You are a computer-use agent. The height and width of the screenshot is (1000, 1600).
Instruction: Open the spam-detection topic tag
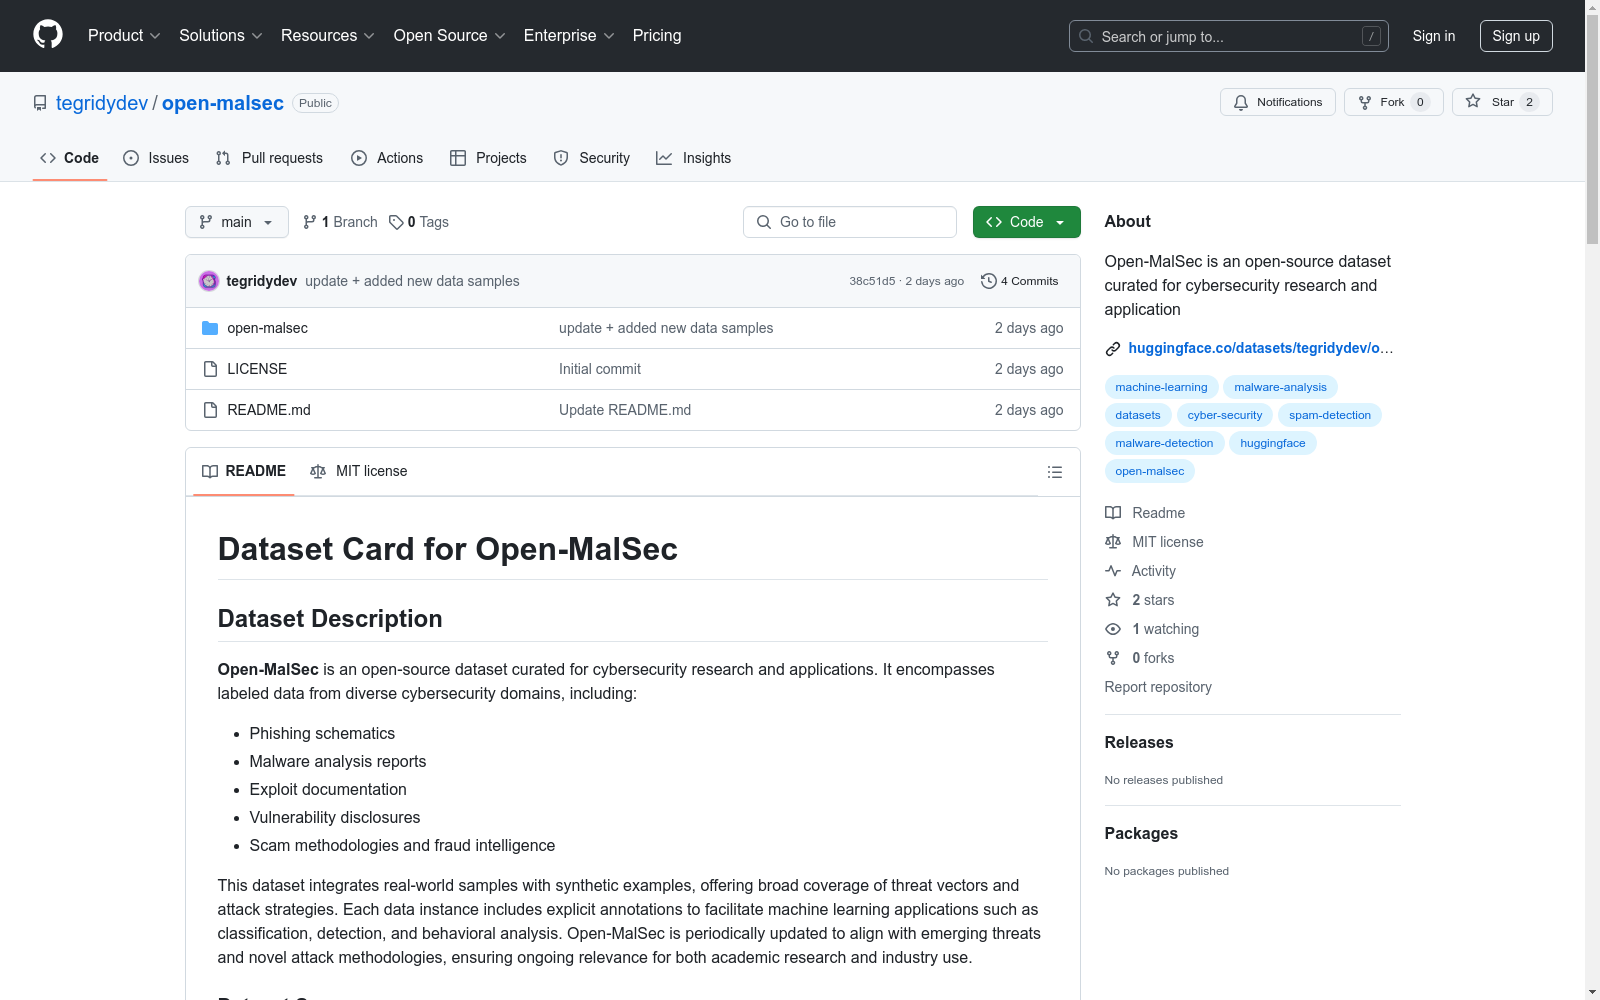click(1330, 415)
